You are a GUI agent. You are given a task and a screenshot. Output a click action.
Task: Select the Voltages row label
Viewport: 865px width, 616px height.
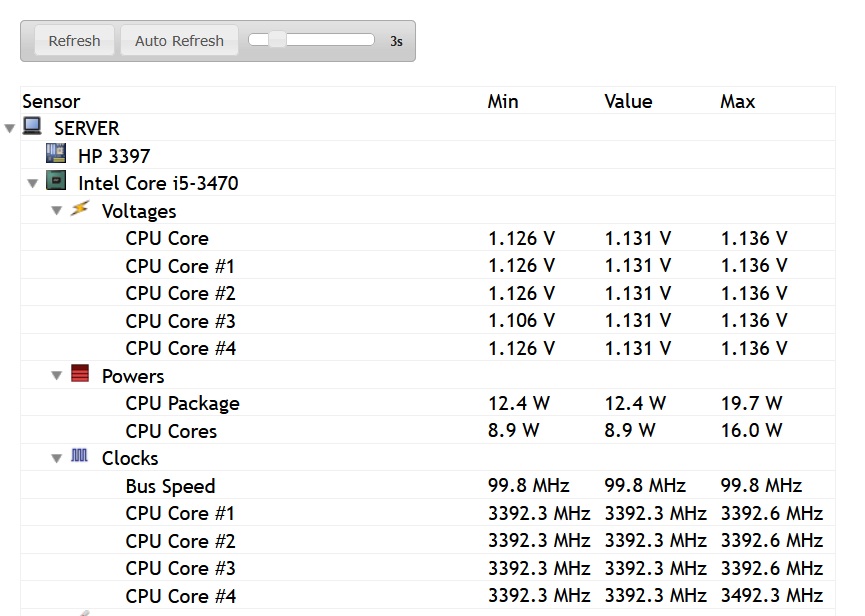pos(139,211)
